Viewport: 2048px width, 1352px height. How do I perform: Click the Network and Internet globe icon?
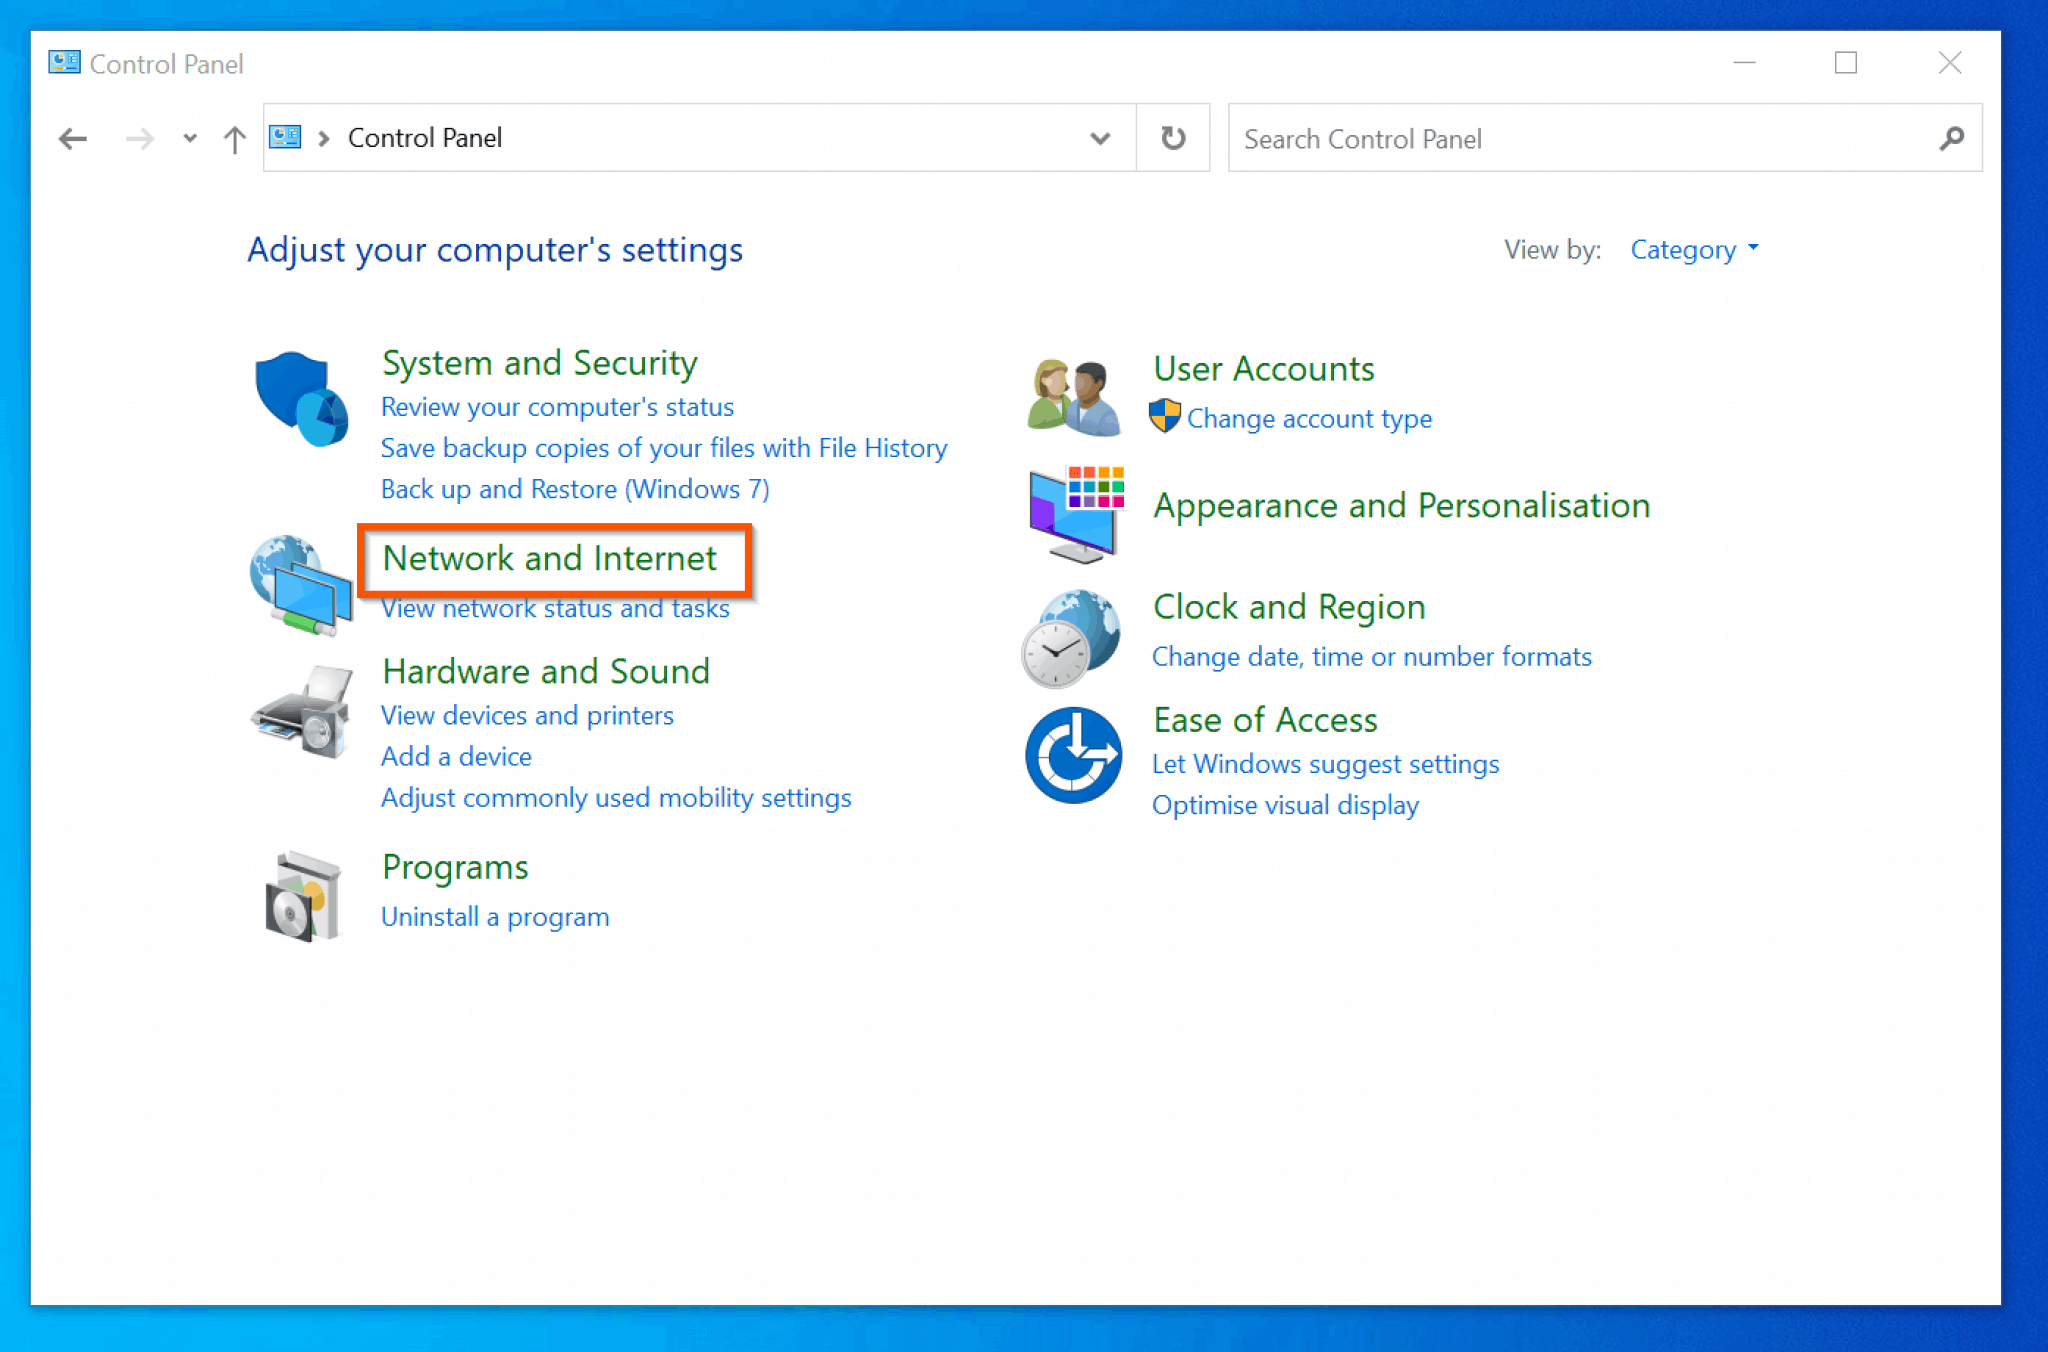point(298,585)
